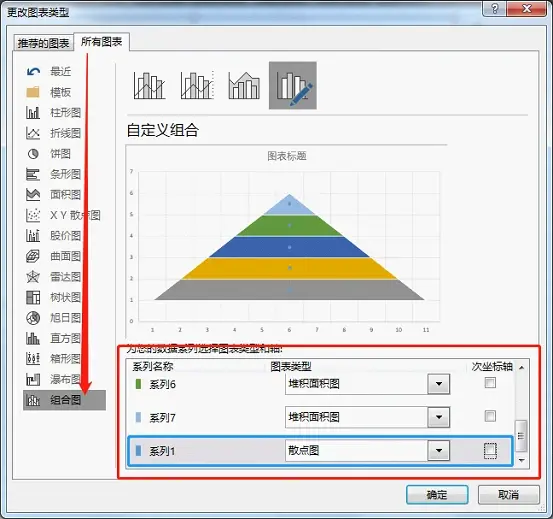Image resolution: width=553 pixels, height=519 pixels.
Task: Toggle secondary axis for 系列7
Action: pos(490,416)
